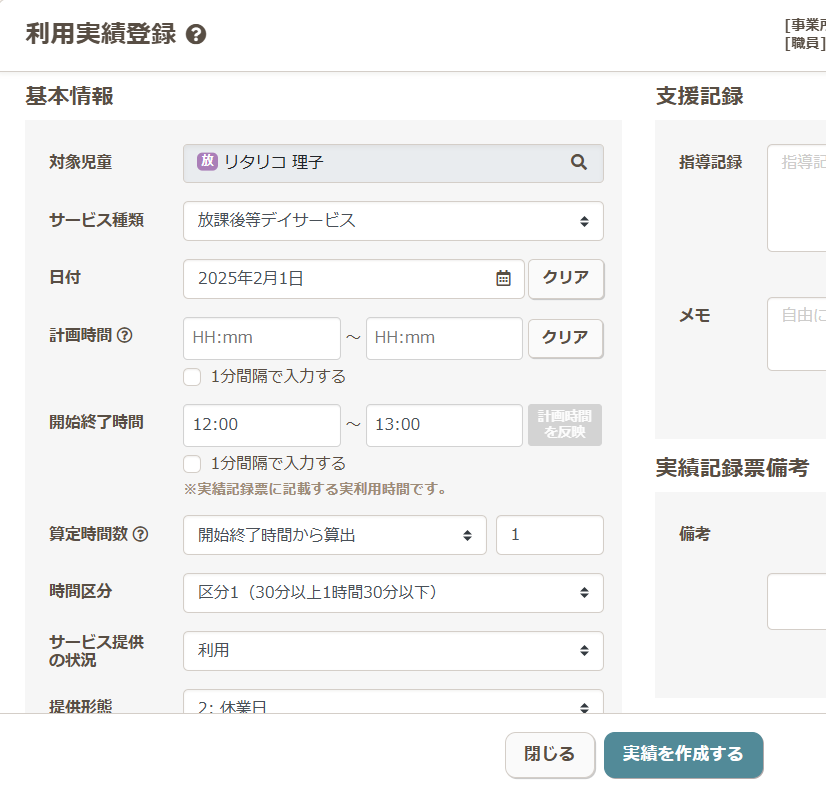Click the help icon next to 算定時間数
Screen dimensions: 826x789
140,534
